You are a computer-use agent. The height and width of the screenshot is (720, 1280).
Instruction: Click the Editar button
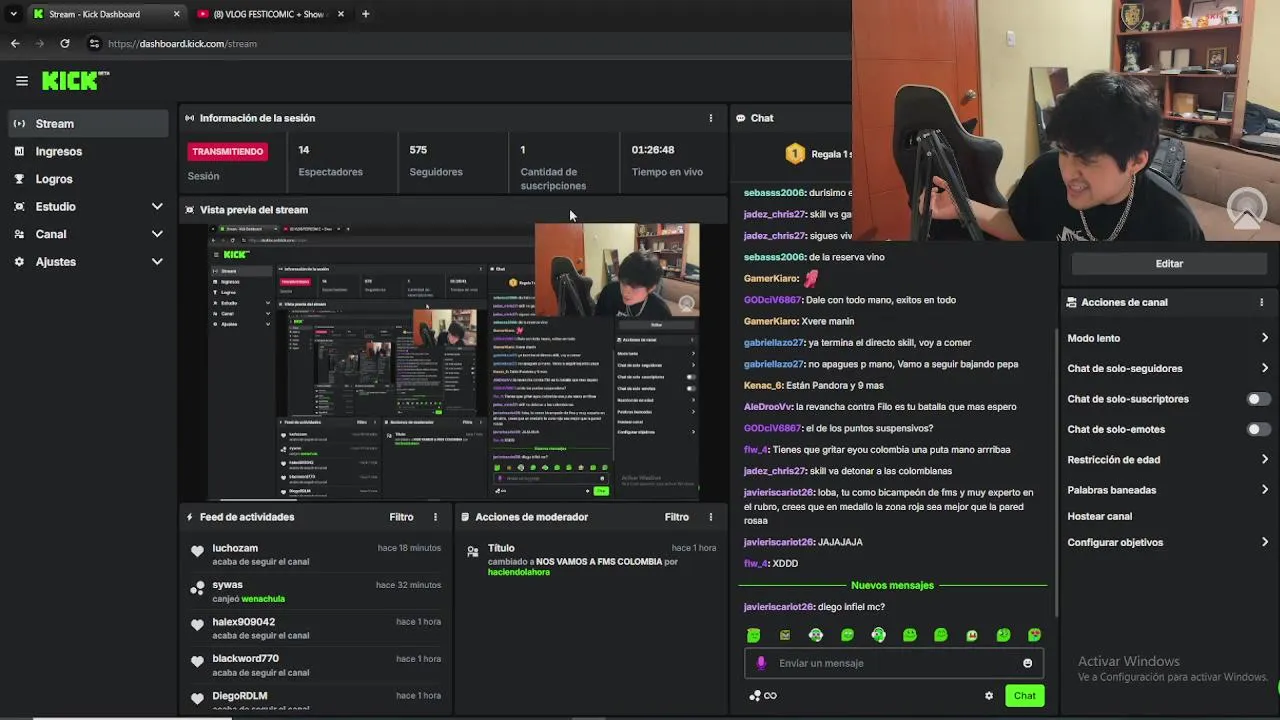click(1169, 264)
